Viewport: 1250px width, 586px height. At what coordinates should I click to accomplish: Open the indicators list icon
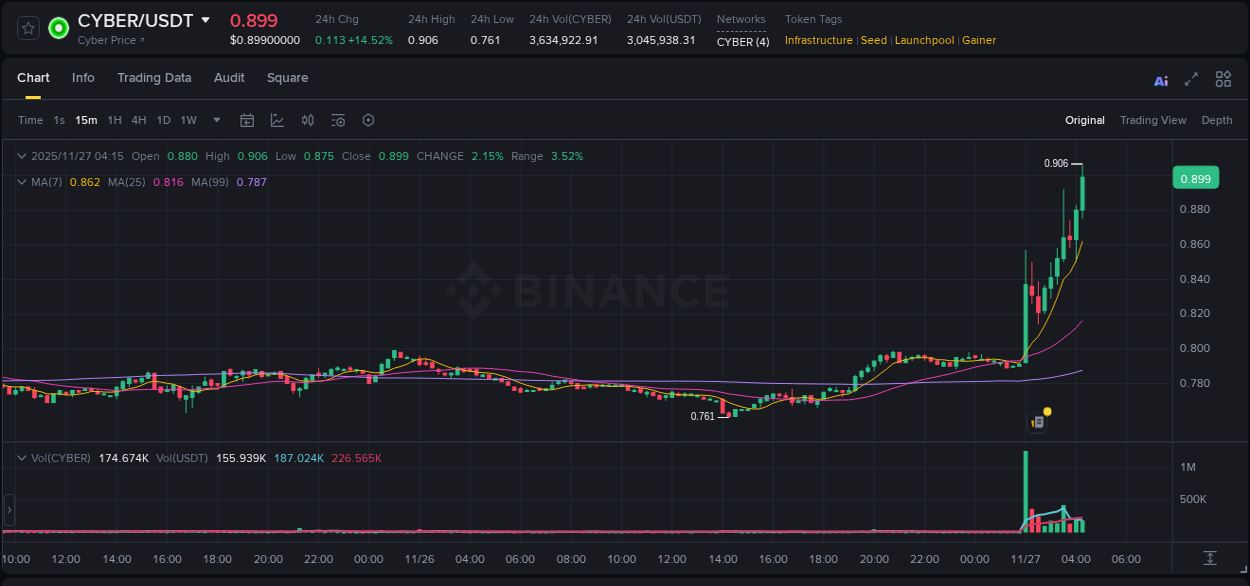[338, 120]
